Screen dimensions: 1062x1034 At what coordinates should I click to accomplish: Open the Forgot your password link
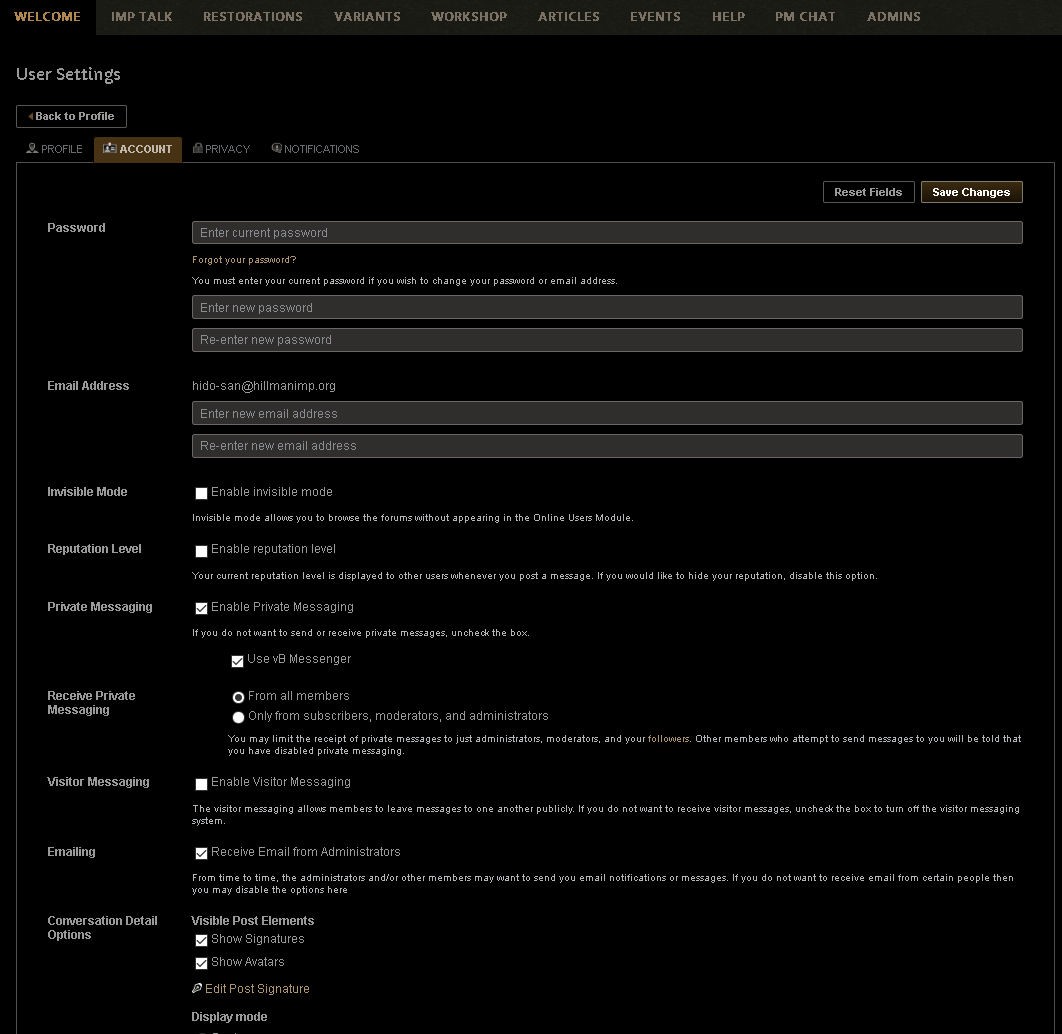click(244, 260)
